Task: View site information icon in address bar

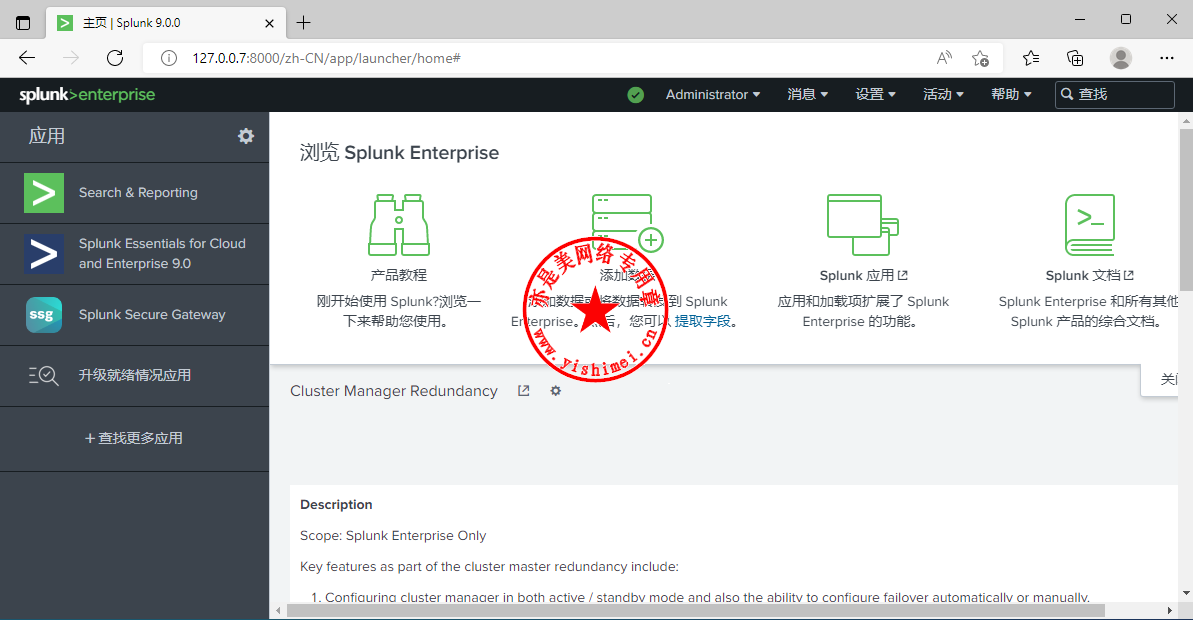Action: pos(168,58)
